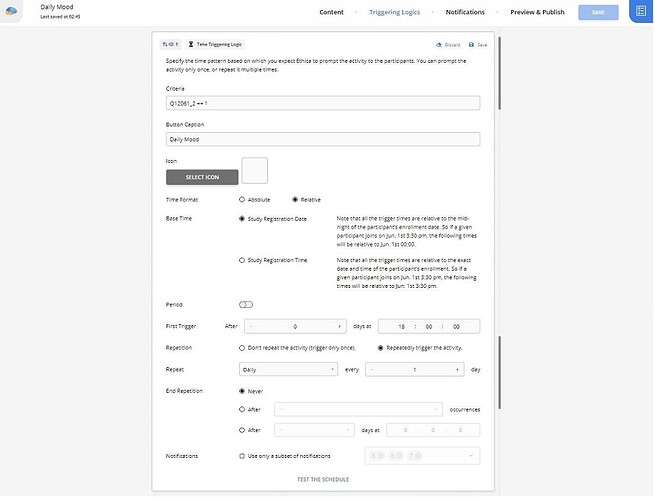Click the Save text in card header
Screen dimensions: 655x500
tap(482, 45)
